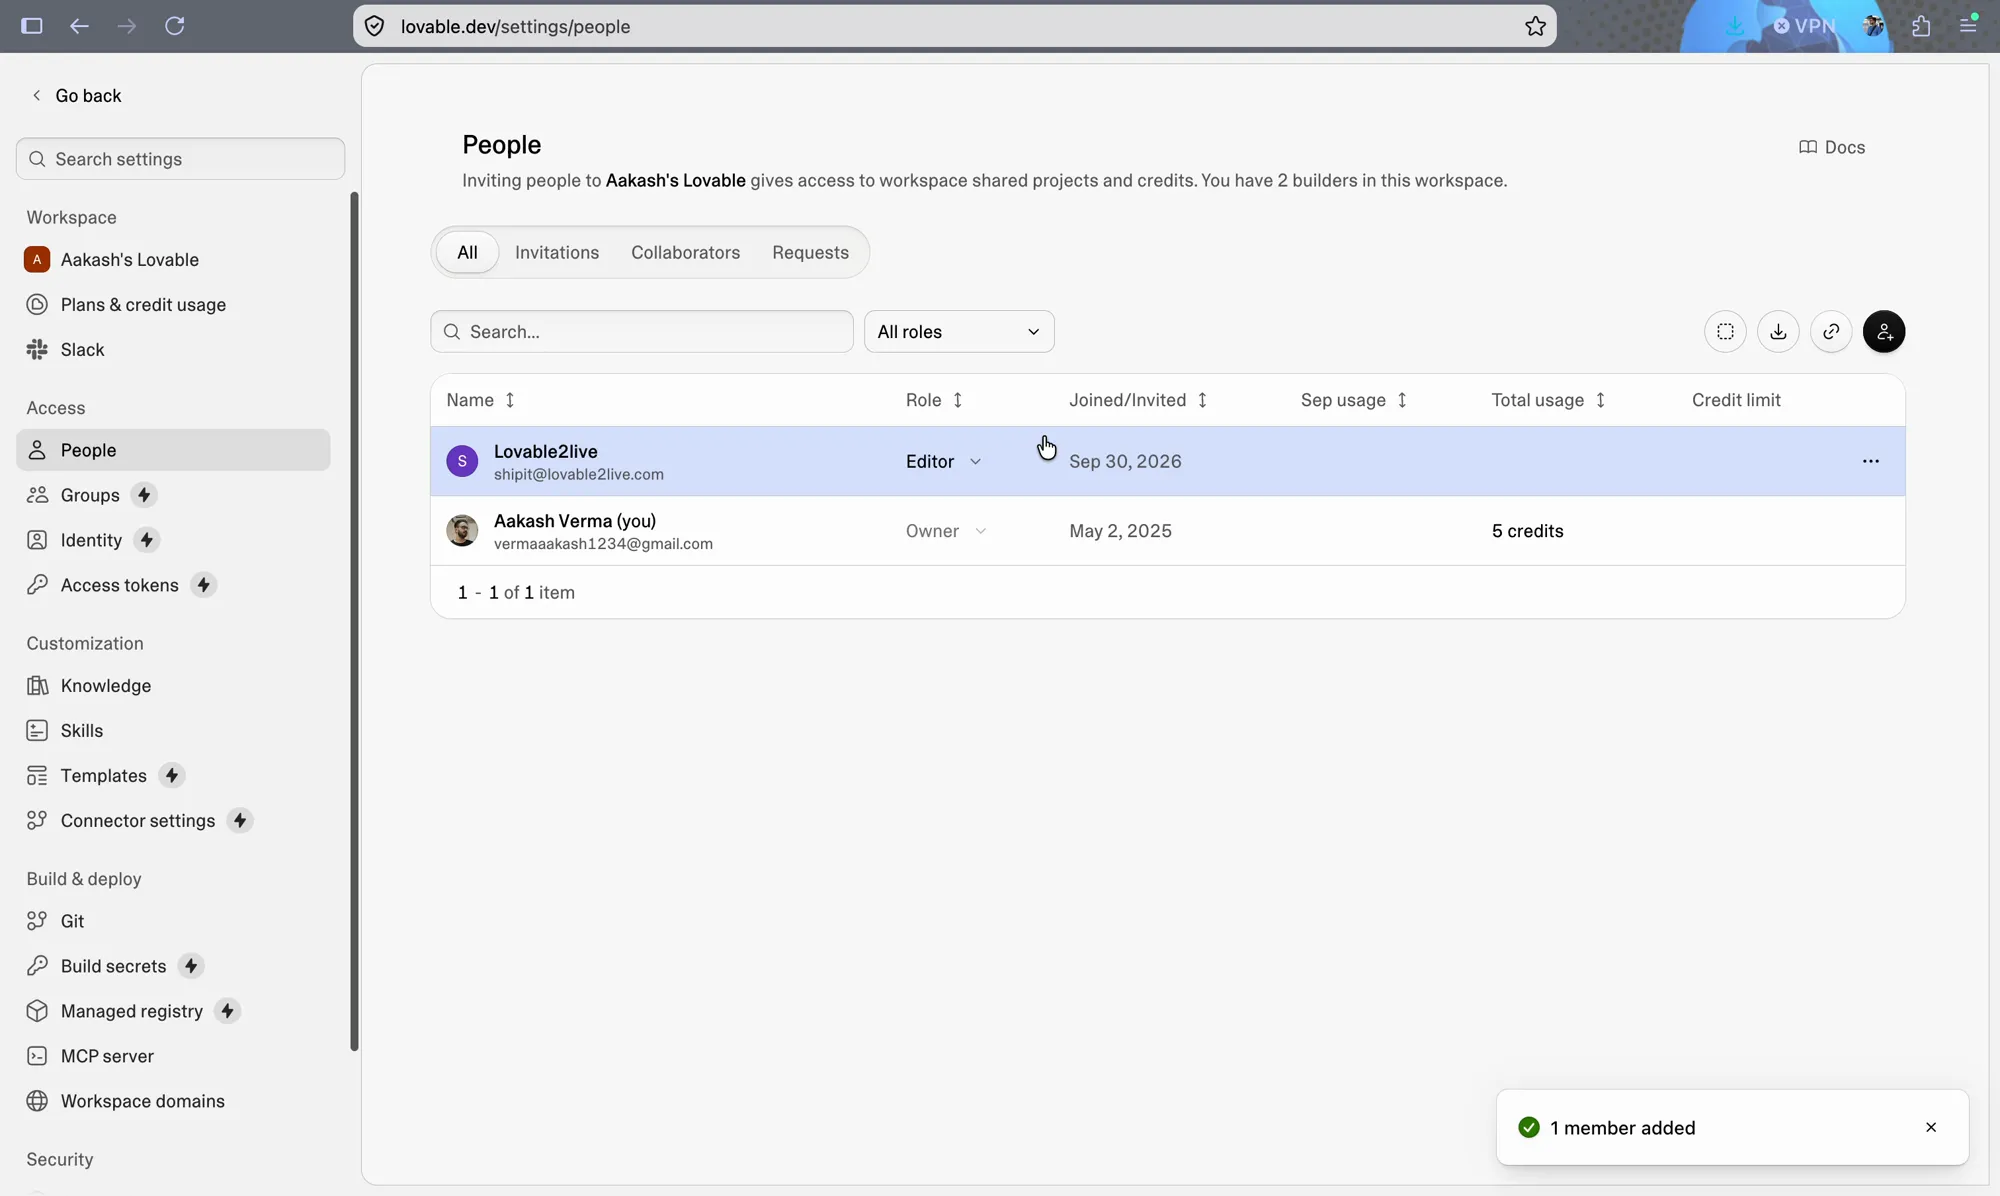The width and height of the screenshot is (2000, 1196).
Task: Open Aakash Verma's Owner role dropdown
Action: 946,531
